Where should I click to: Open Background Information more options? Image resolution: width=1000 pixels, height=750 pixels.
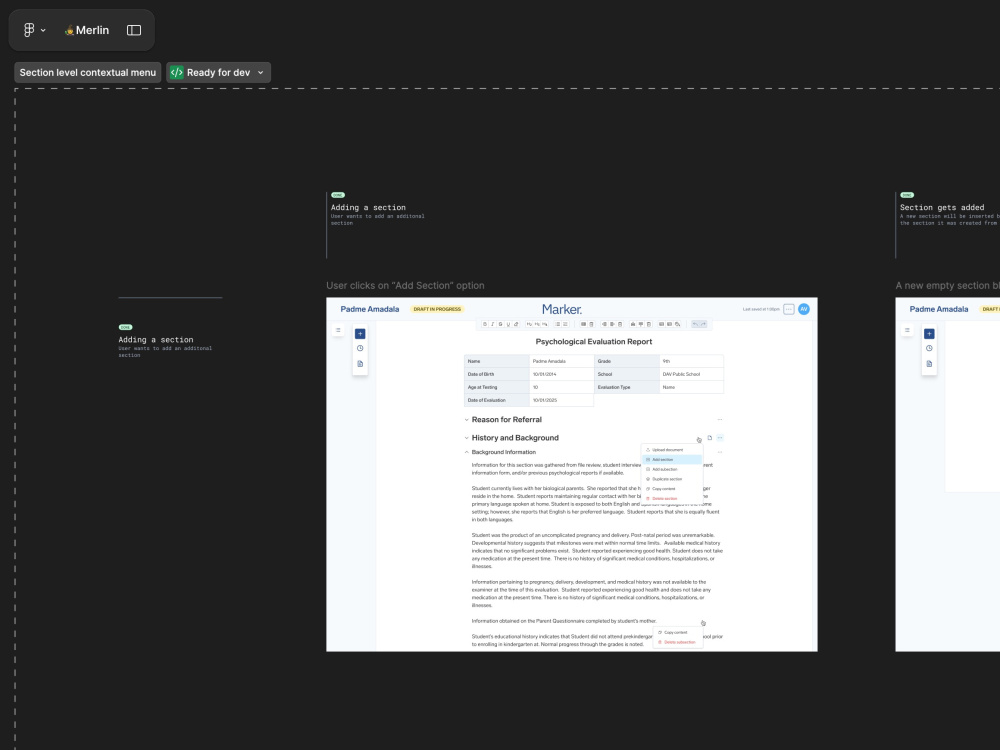pyautogui.click(x=719, y=452)
